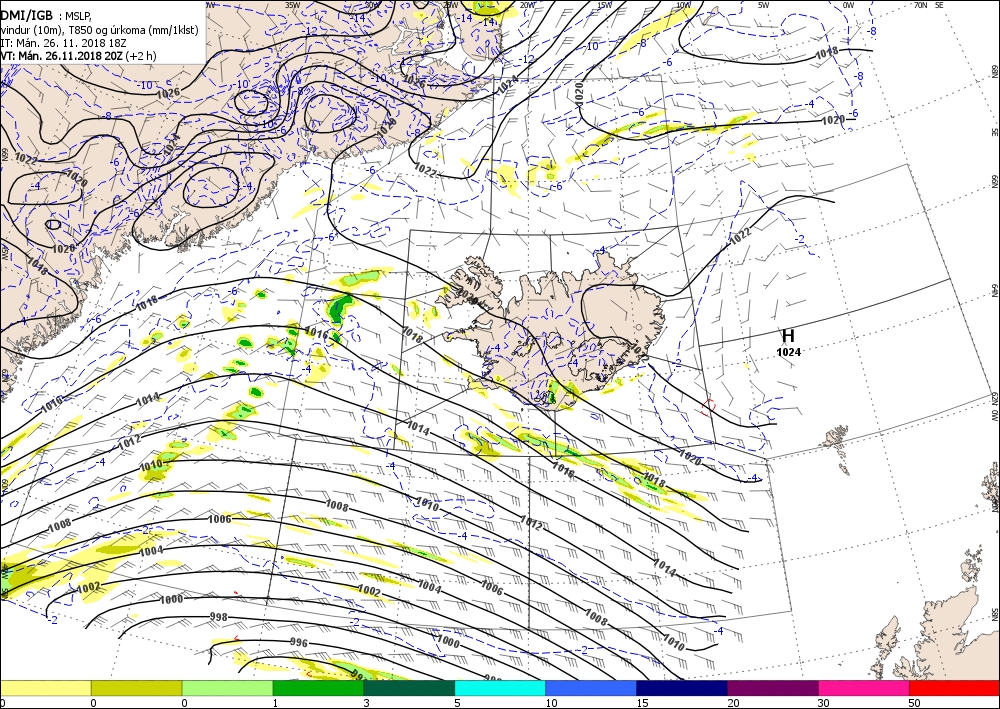1000x709 pixels.
Task: Click the VT valid time line
Action: pyautogui.click(x=78, y=55)
